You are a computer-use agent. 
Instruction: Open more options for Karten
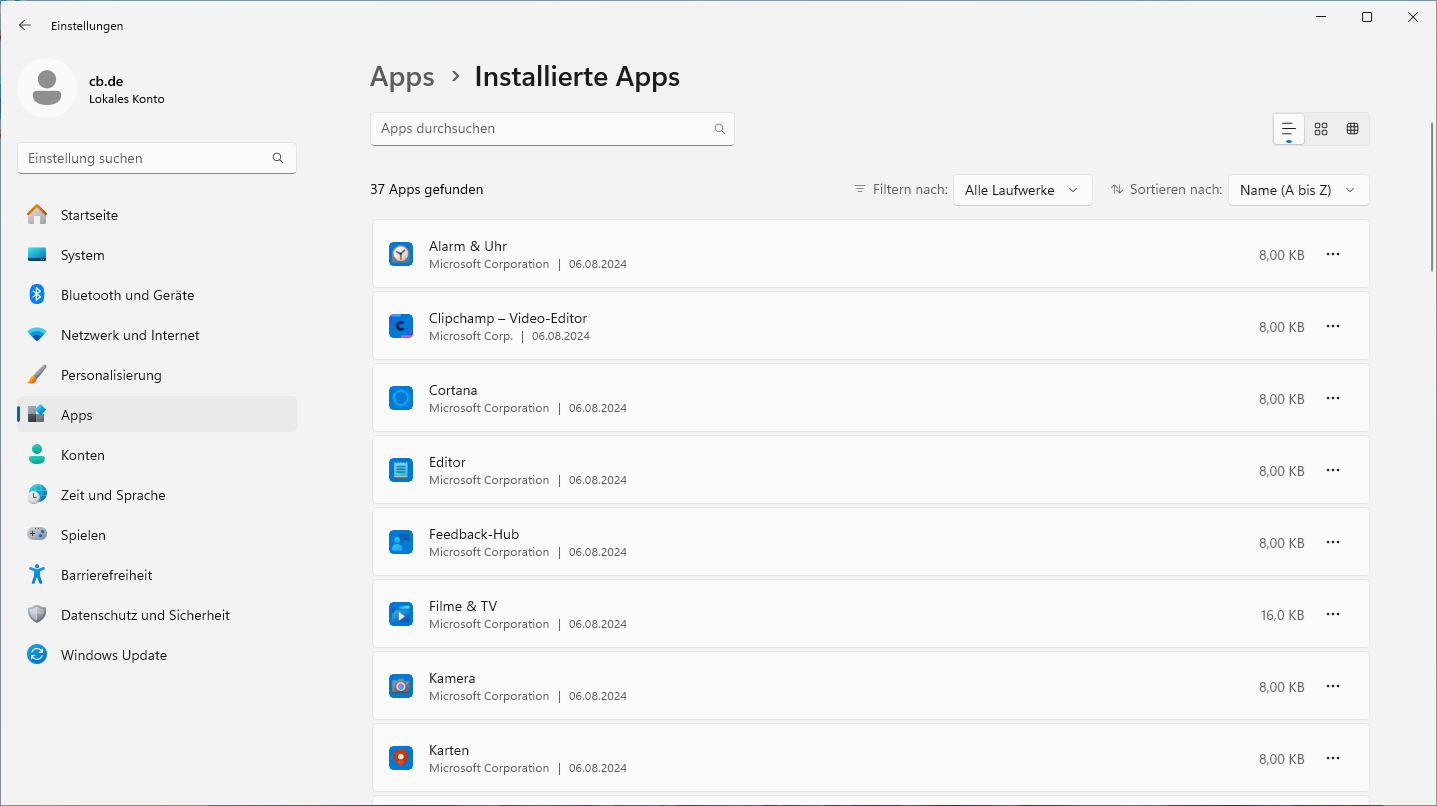(x=1333, y=758)
